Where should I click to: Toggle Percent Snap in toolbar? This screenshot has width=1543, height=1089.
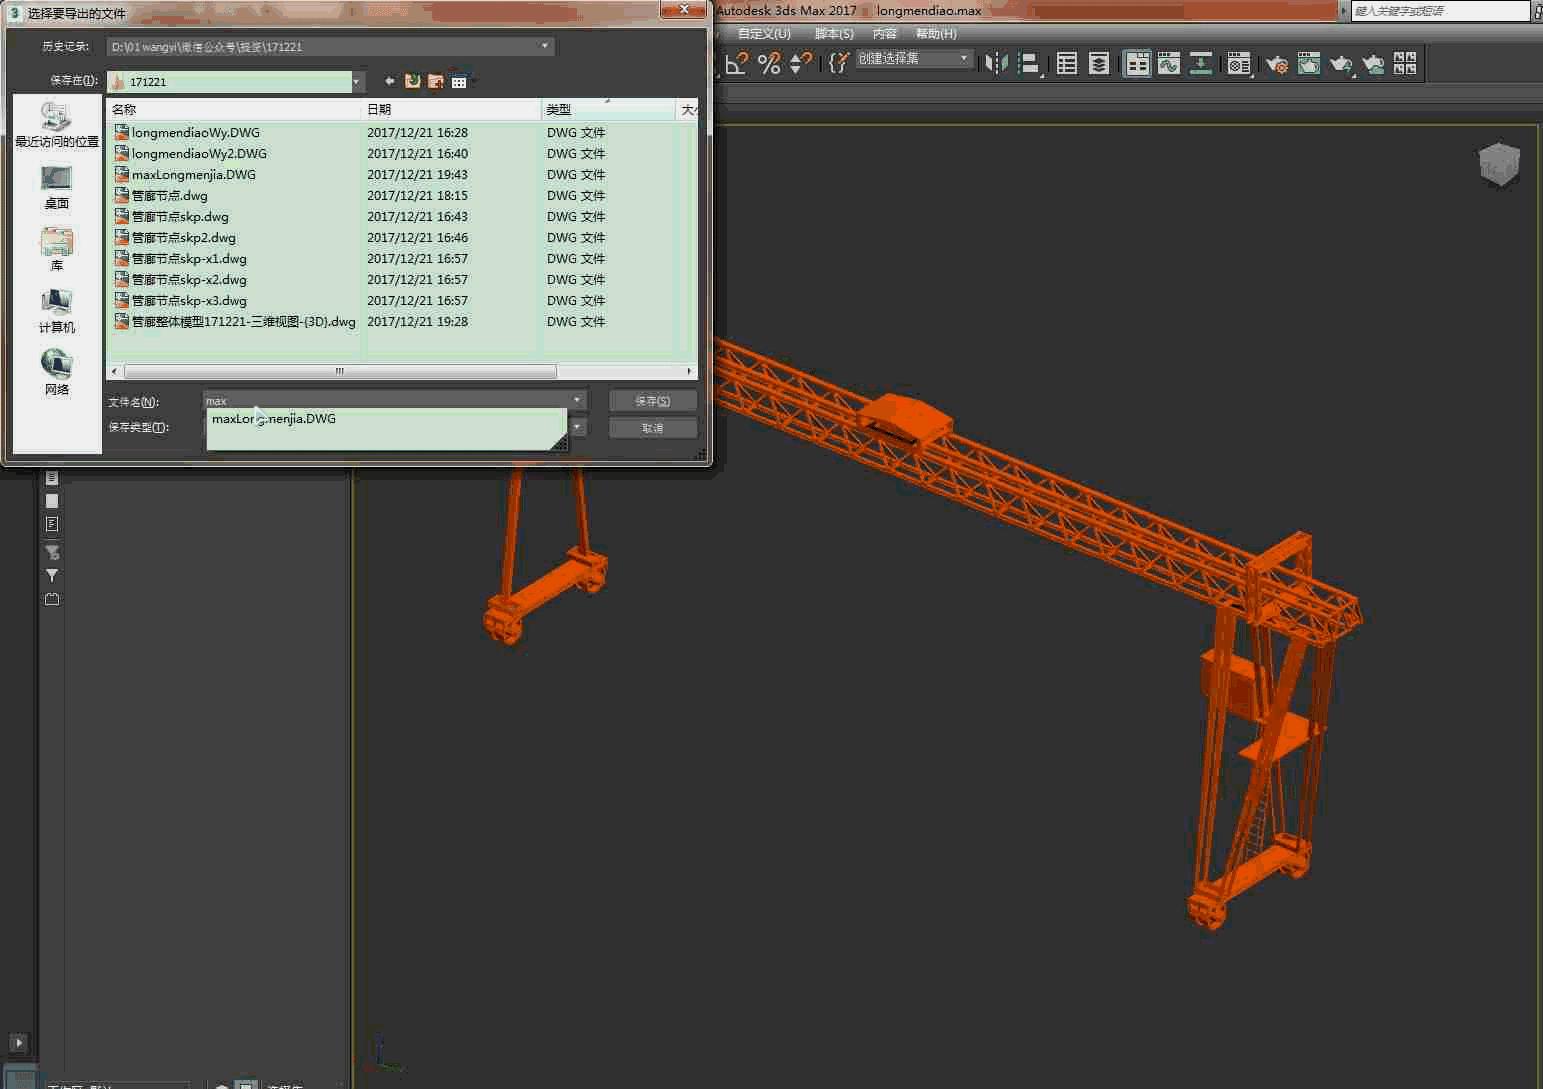coord(768,64)
